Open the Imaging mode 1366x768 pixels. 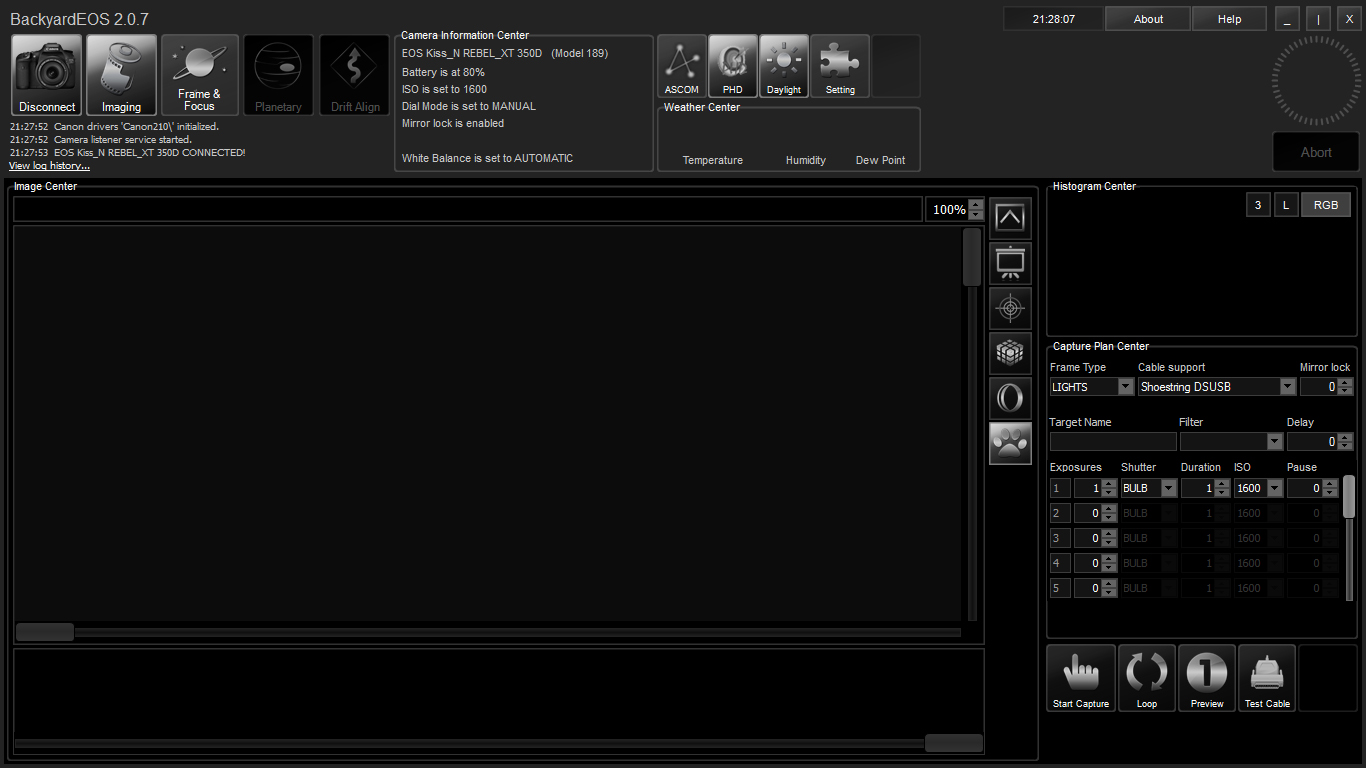pyautogui.click(x=121, y=75)
